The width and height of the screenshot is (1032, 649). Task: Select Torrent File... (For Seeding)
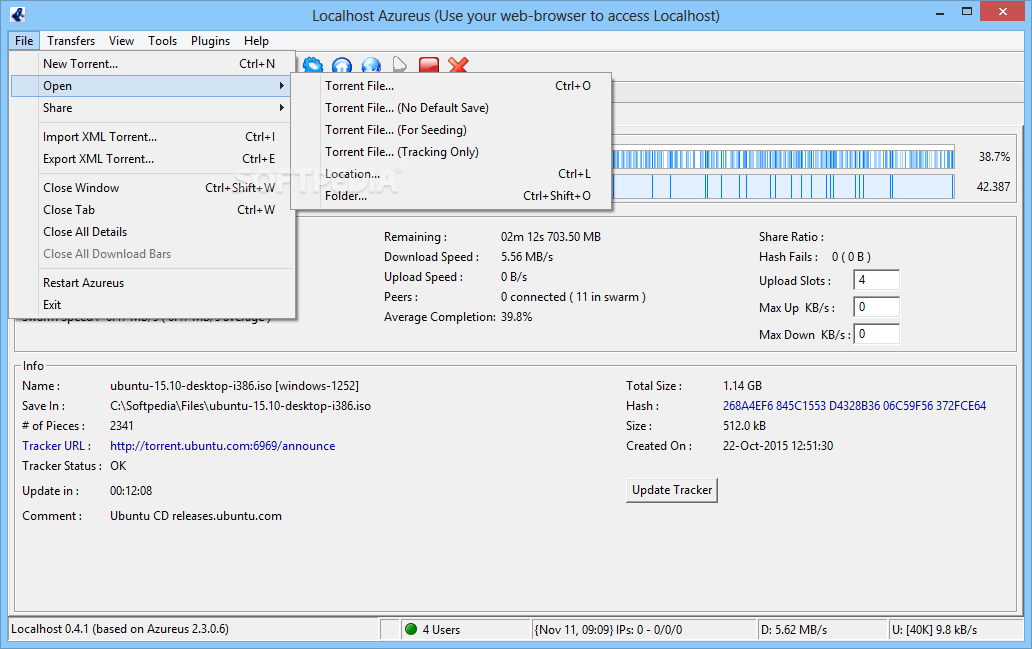tap(452, 130)
